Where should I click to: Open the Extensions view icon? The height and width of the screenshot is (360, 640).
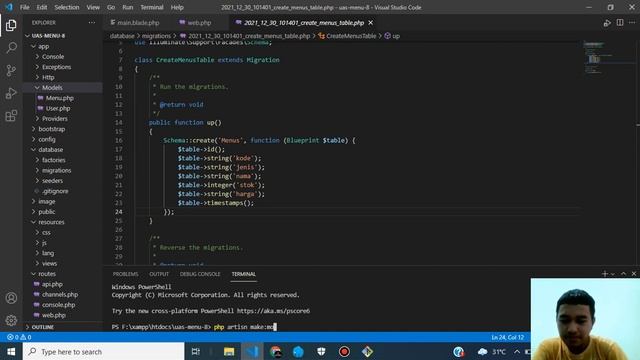click(x=11, y=116)
